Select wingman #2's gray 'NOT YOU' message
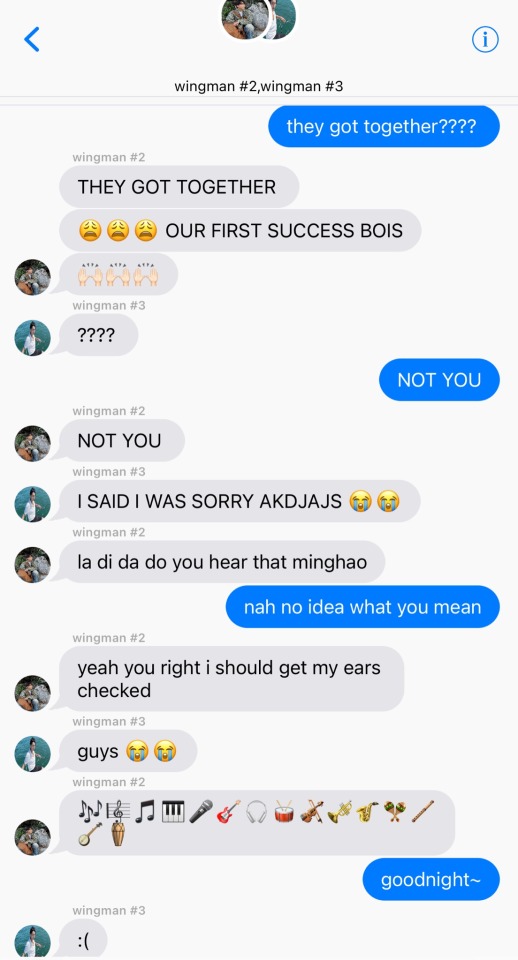Viewport: 518px width, 960px height. (x=122, y=440)
